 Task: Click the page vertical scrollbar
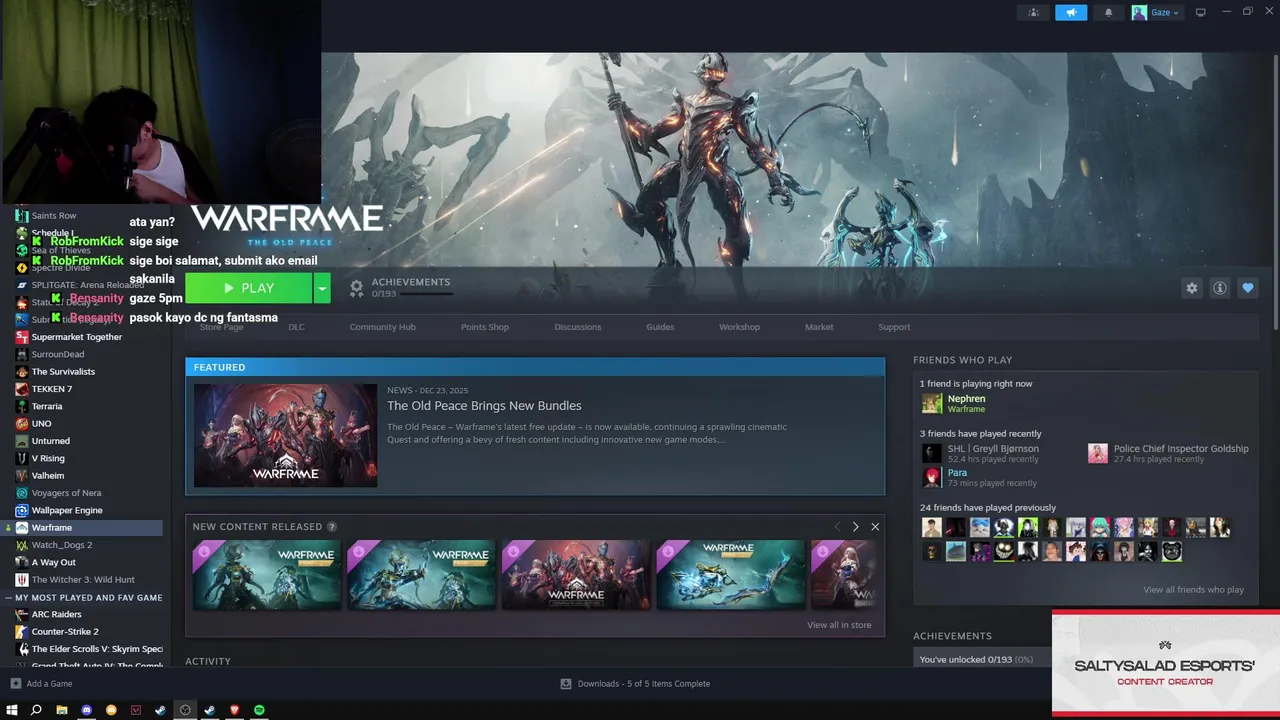1276,190
